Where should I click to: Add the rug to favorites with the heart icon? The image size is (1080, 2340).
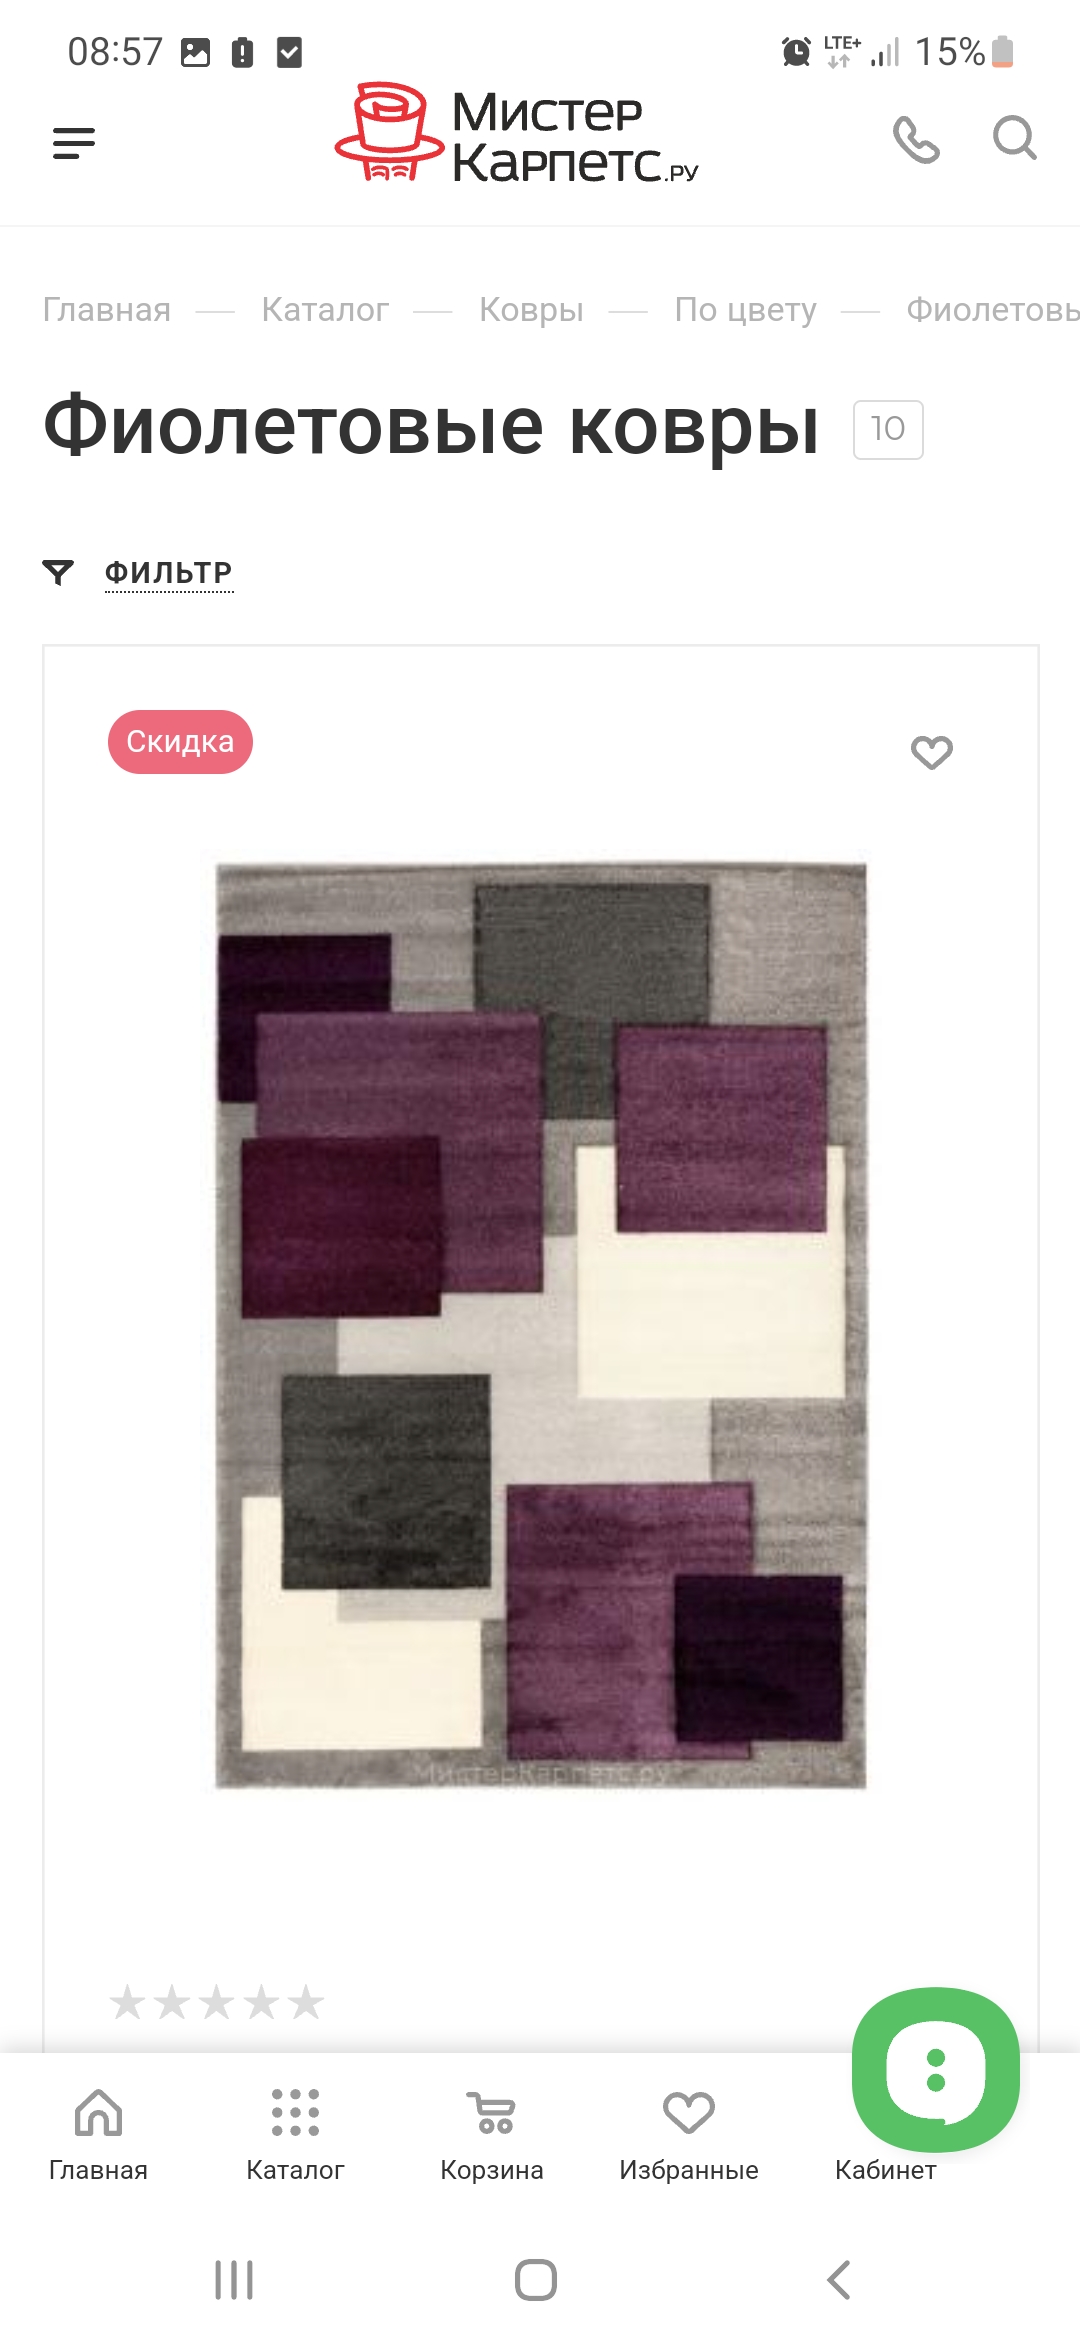[x=932, y=752]
